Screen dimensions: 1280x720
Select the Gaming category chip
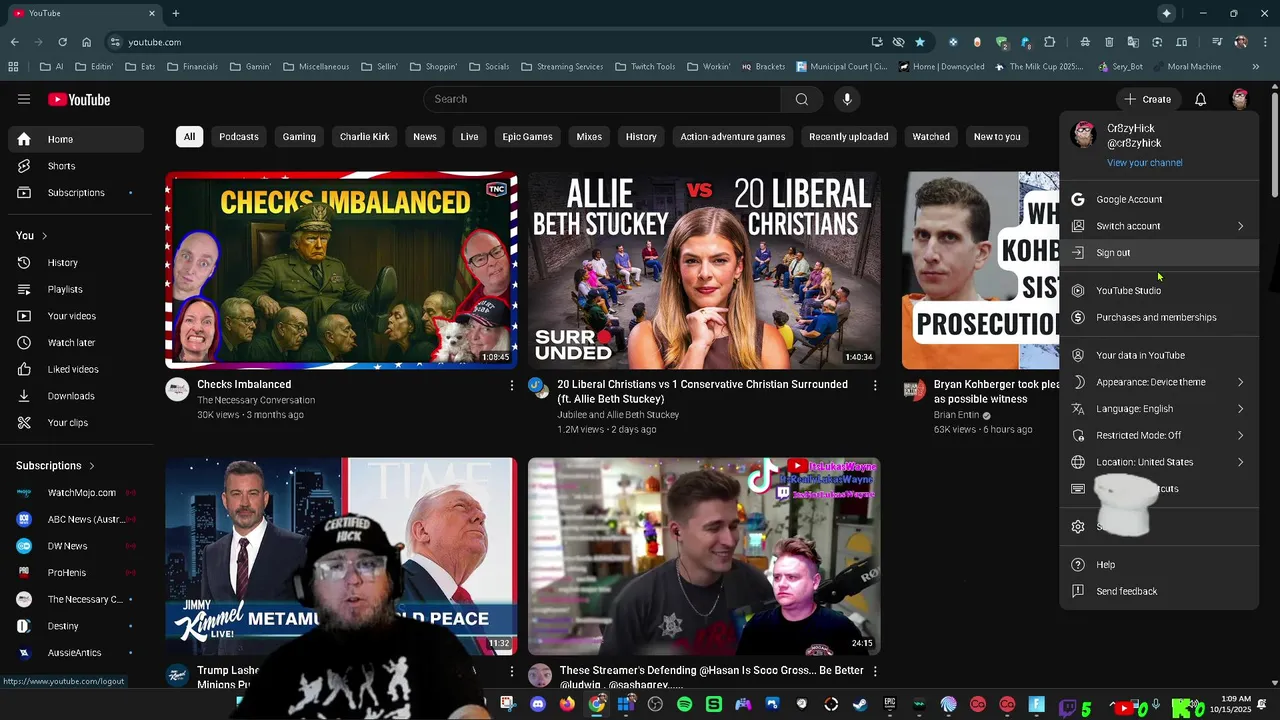coord(299,137)
